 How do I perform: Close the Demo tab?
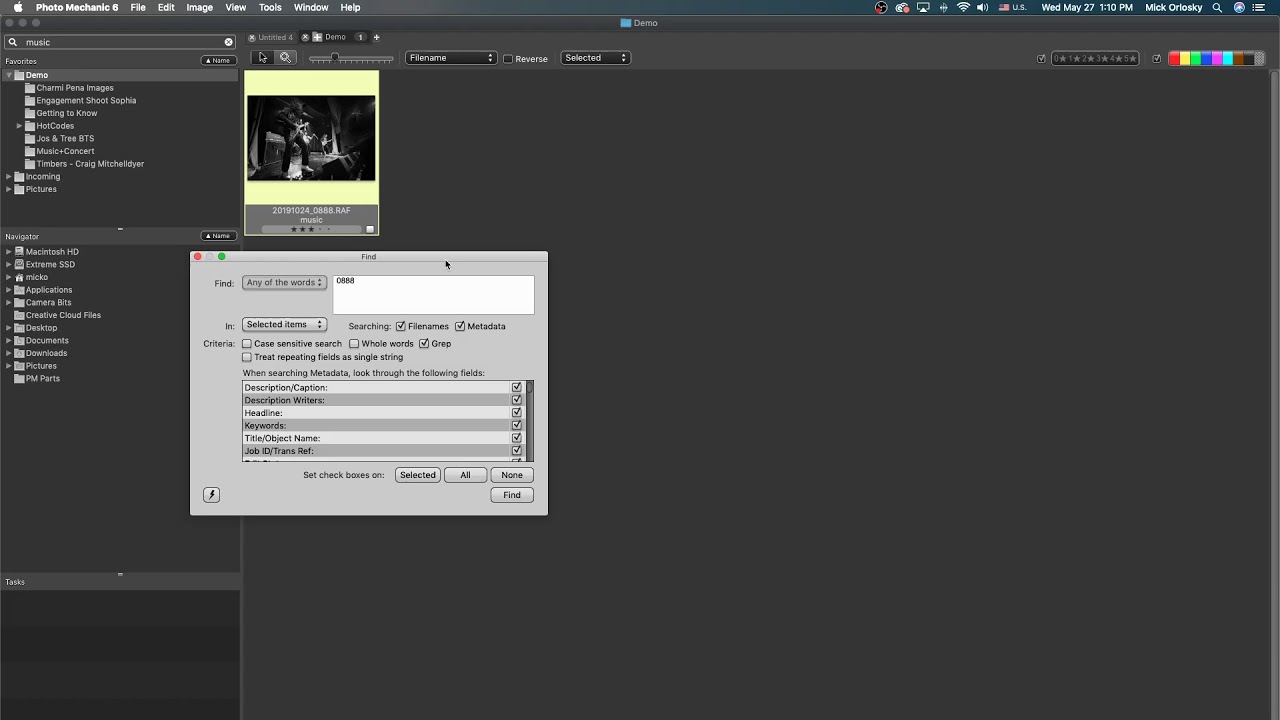coord(305,37)
